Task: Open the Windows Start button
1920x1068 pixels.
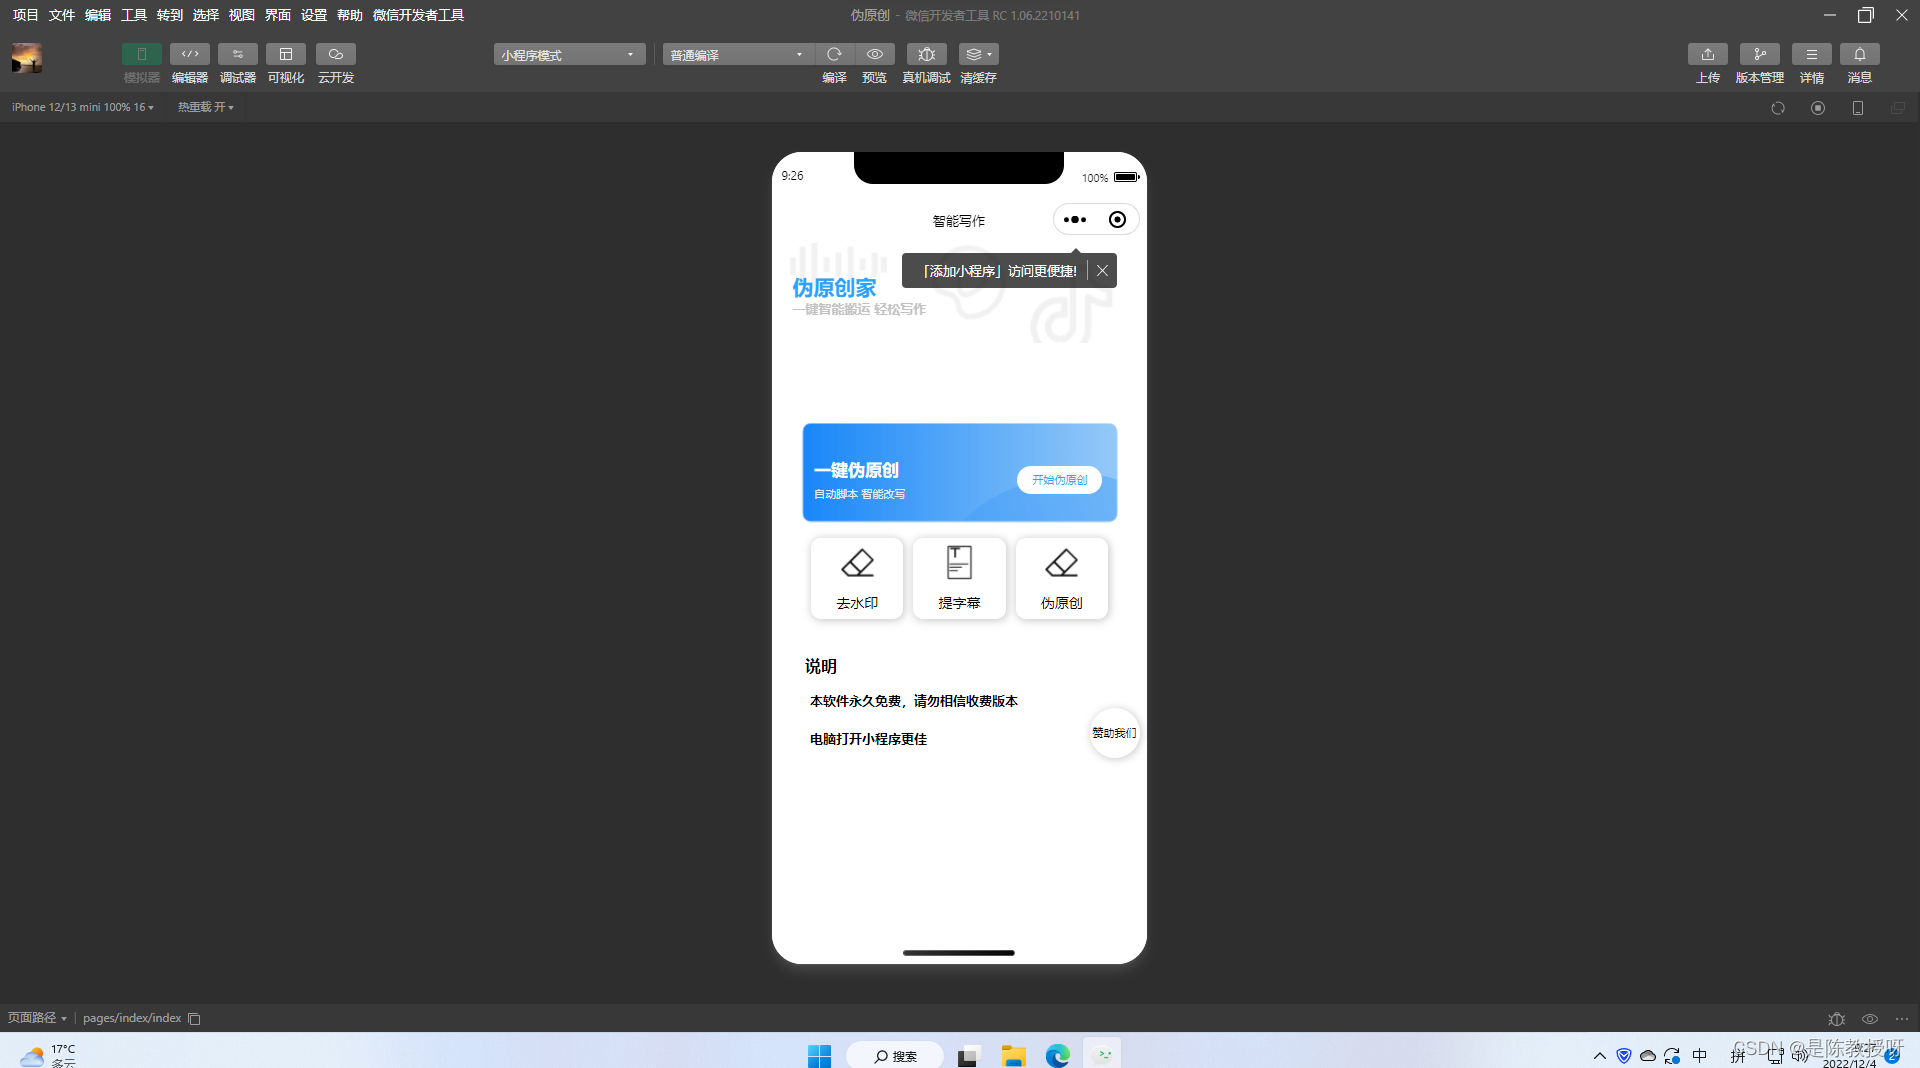Action: tap(819, 1055)
